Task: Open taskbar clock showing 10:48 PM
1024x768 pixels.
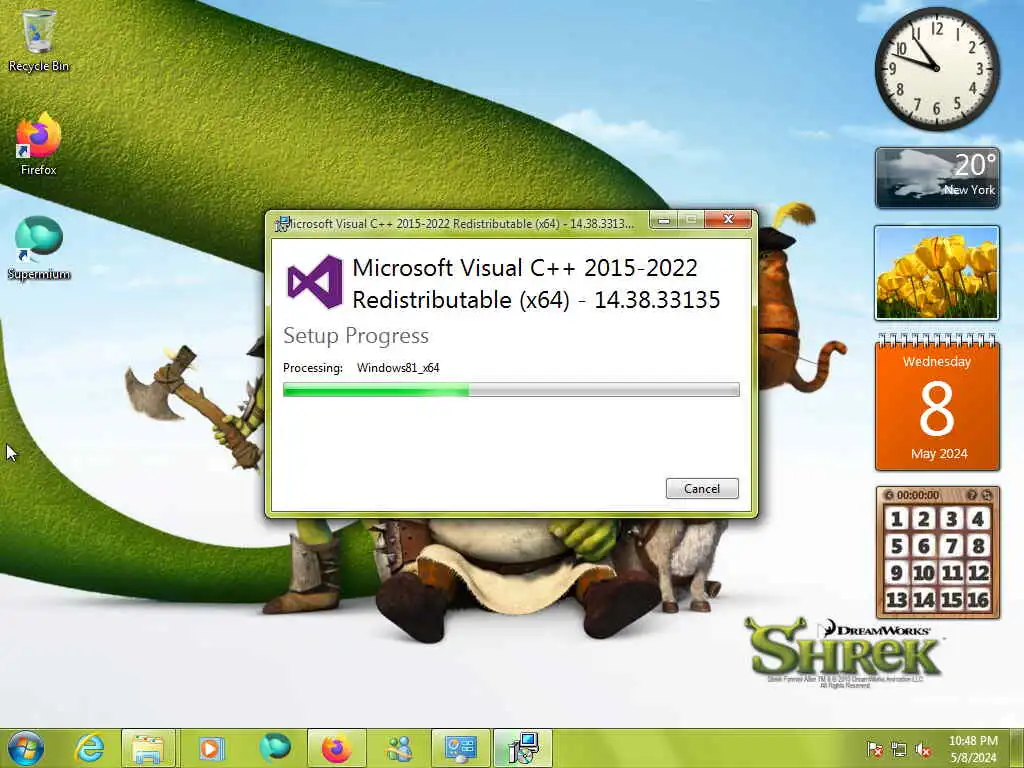Action: point(973,749)
